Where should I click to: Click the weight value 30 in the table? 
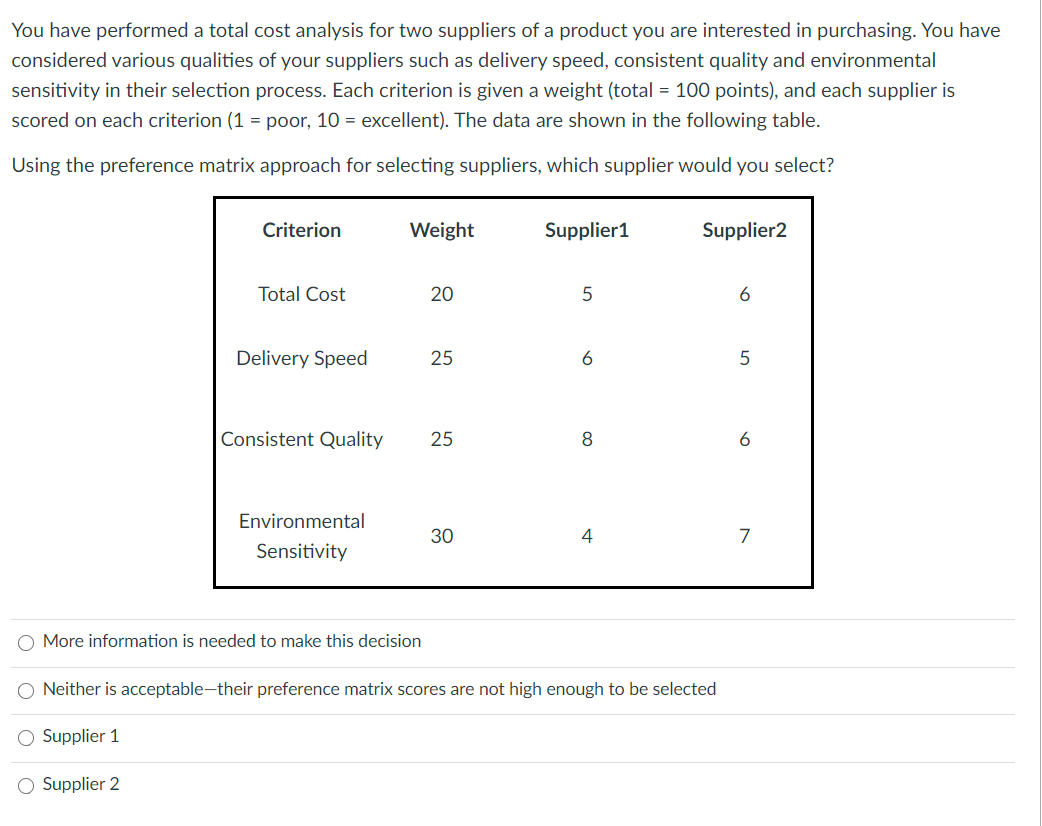(x=441, y=536)
